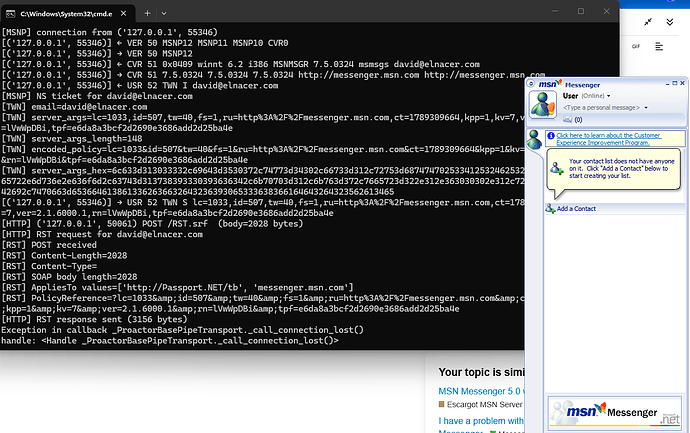Click the collapse arrows icon in background page
The height and width of the screenshot is (433, 690).
[x=648, y=22]
